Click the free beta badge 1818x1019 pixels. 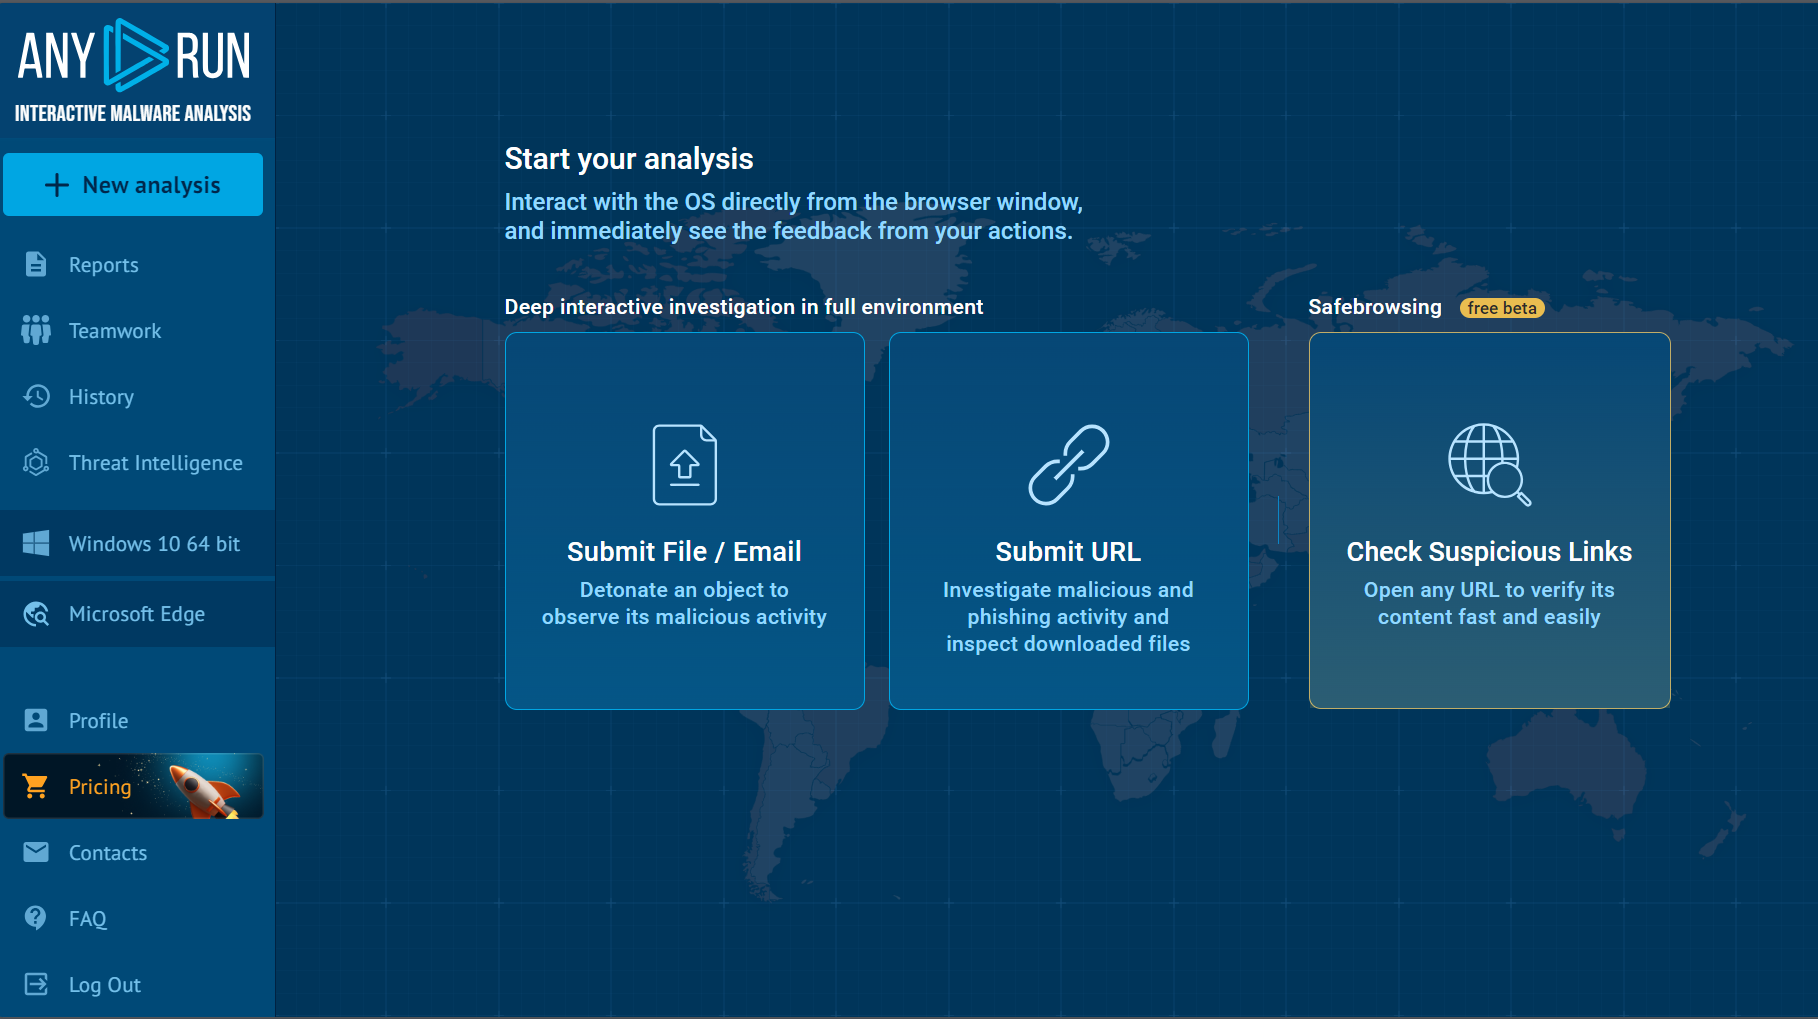1502,308
